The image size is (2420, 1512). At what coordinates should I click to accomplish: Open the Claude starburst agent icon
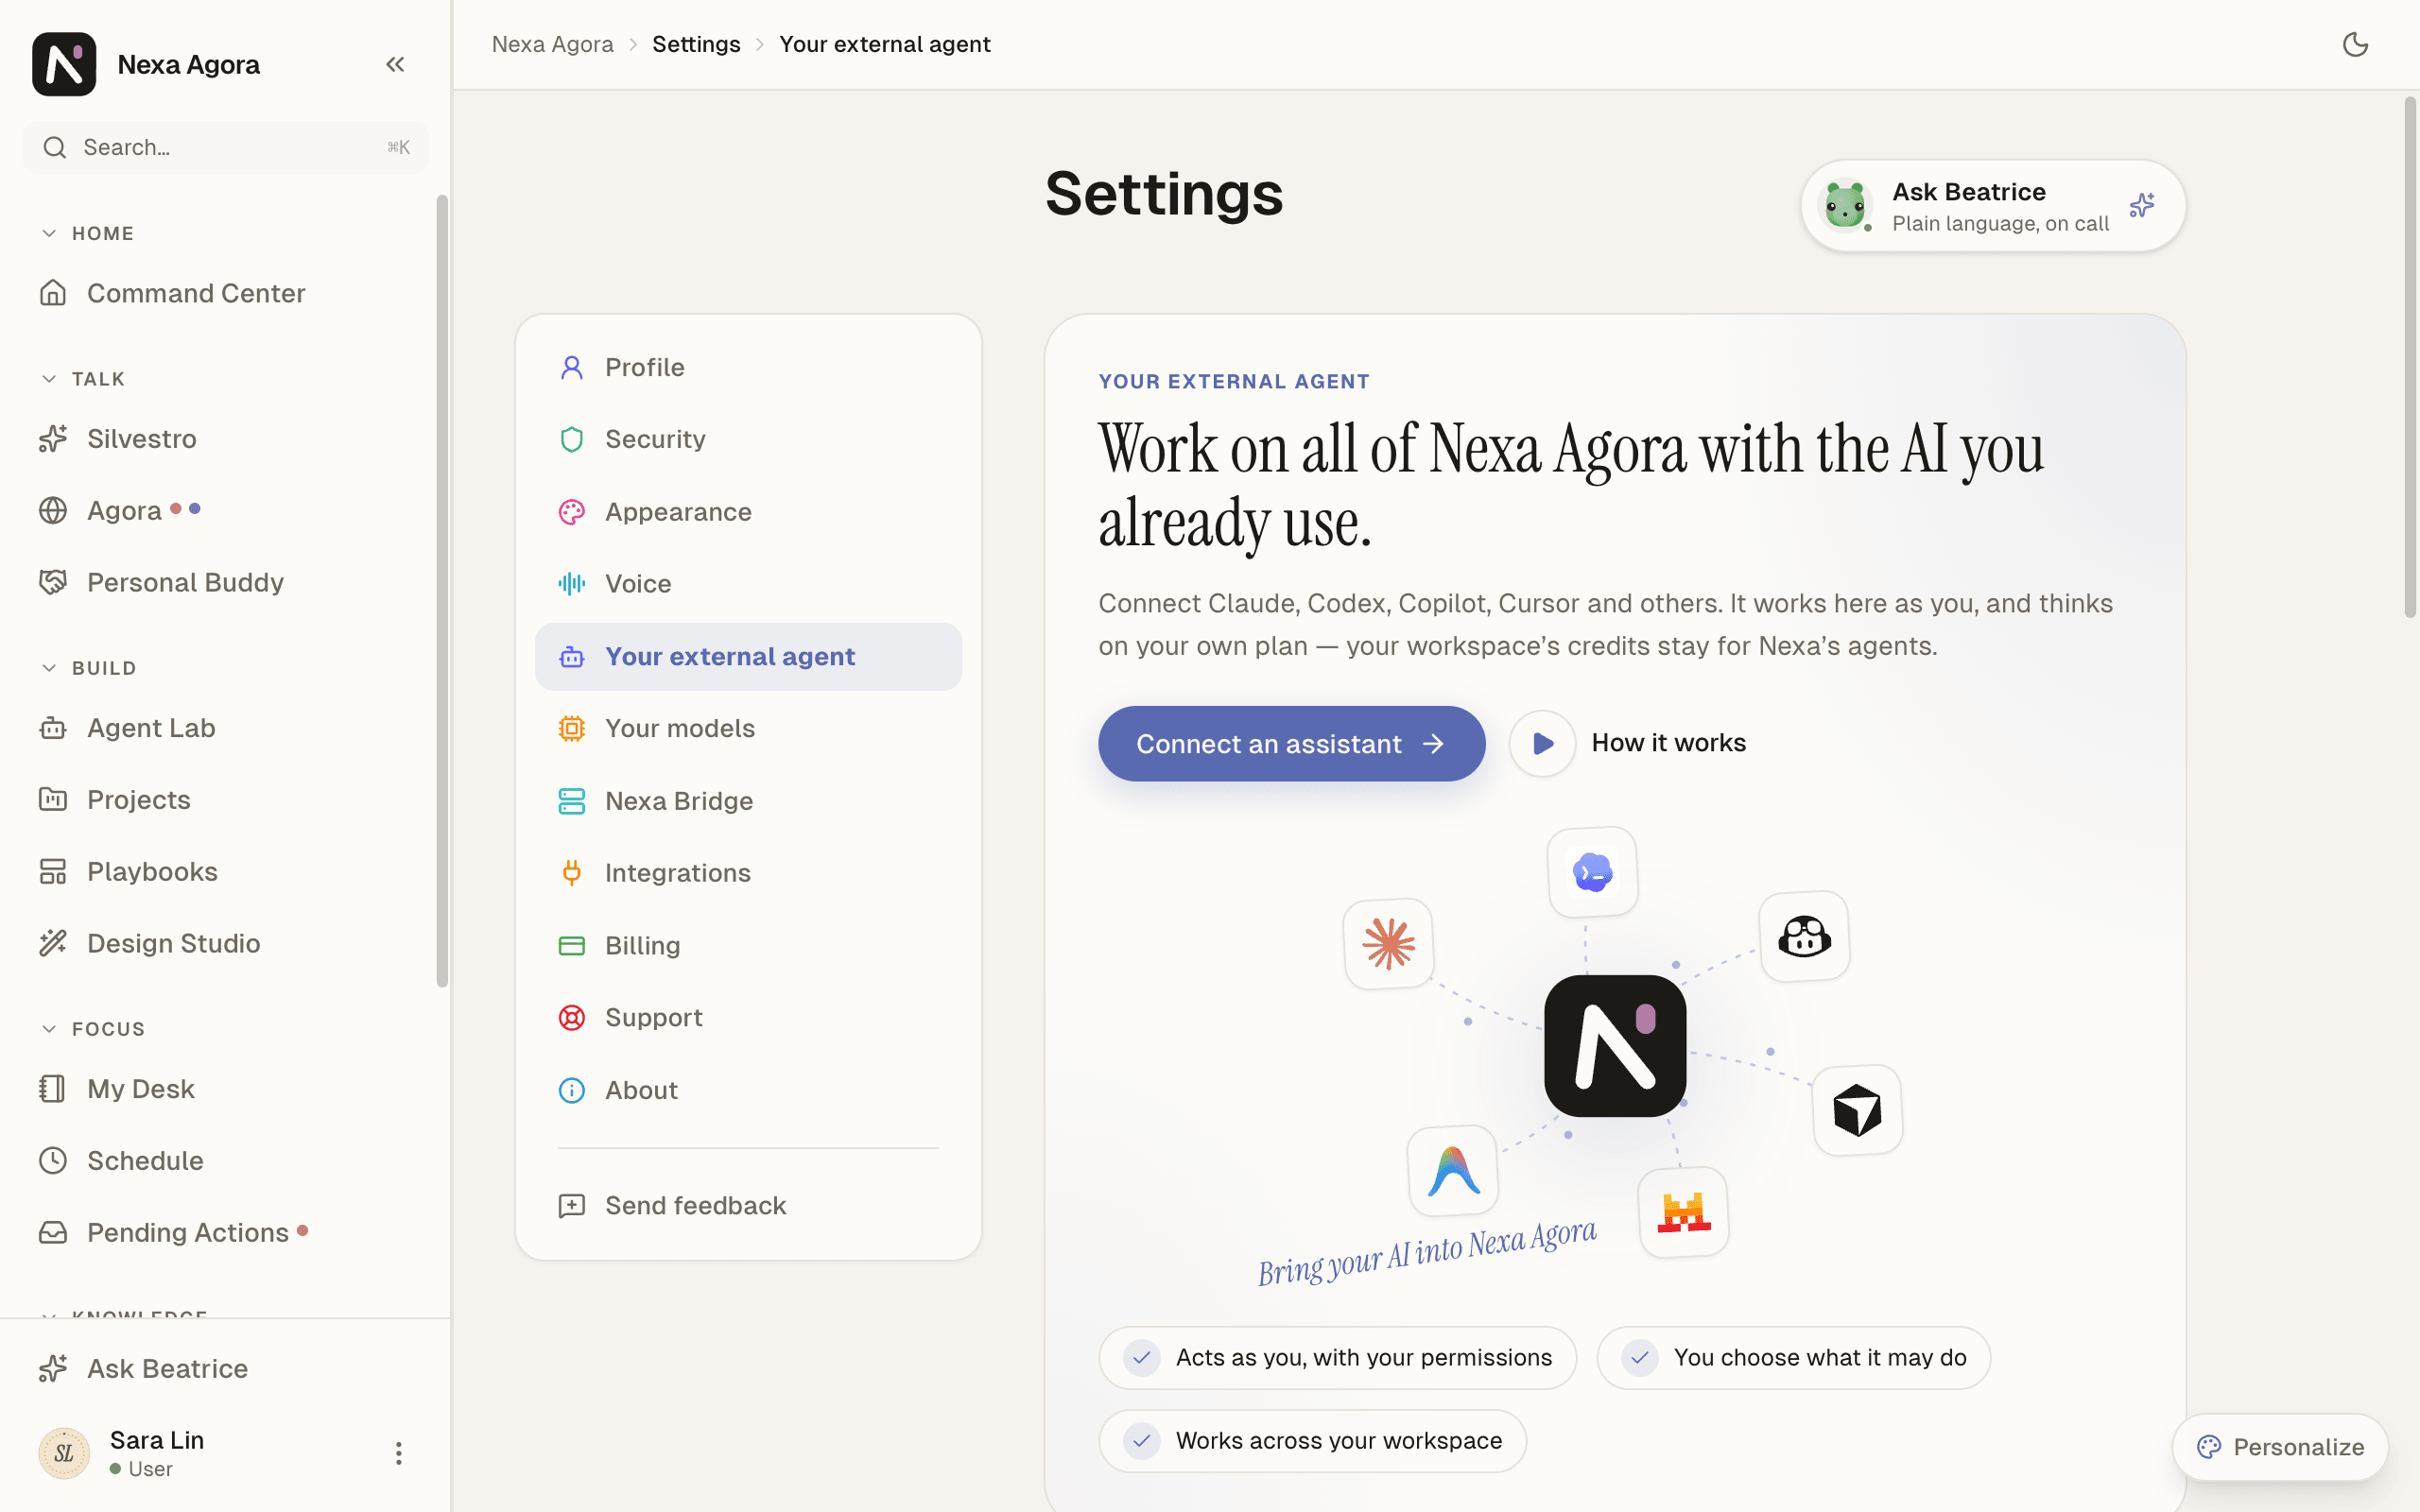(x=1388, y=944)
